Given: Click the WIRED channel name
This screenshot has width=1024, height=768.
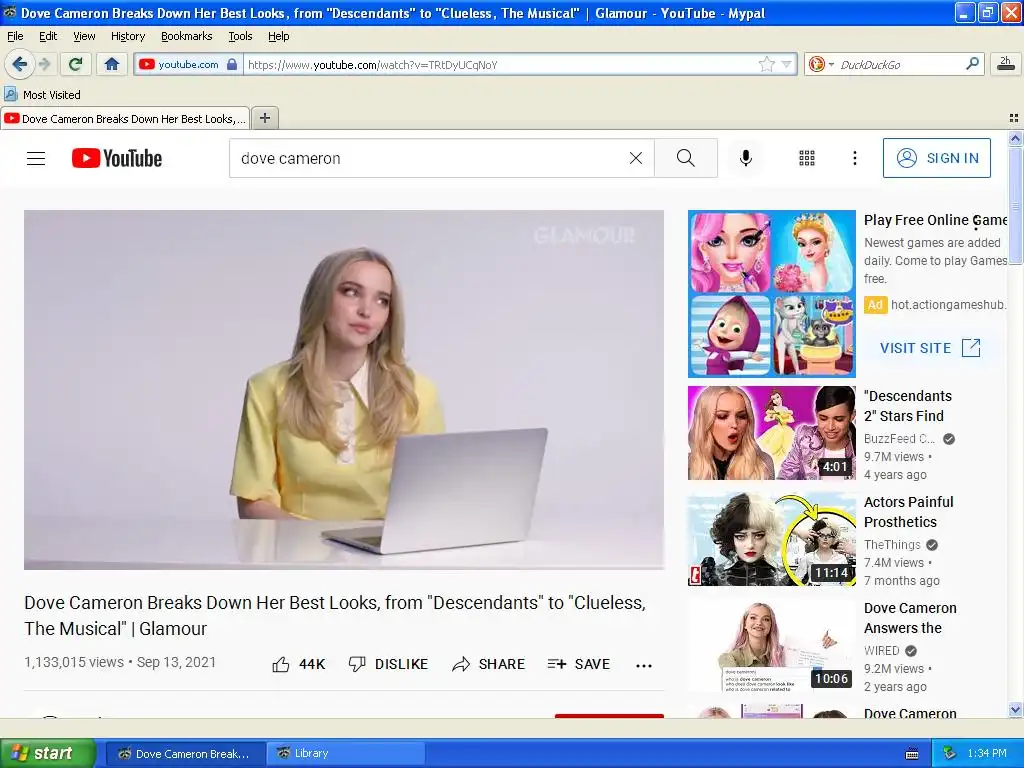Looking at the screenshot, I should coord(882,650).
